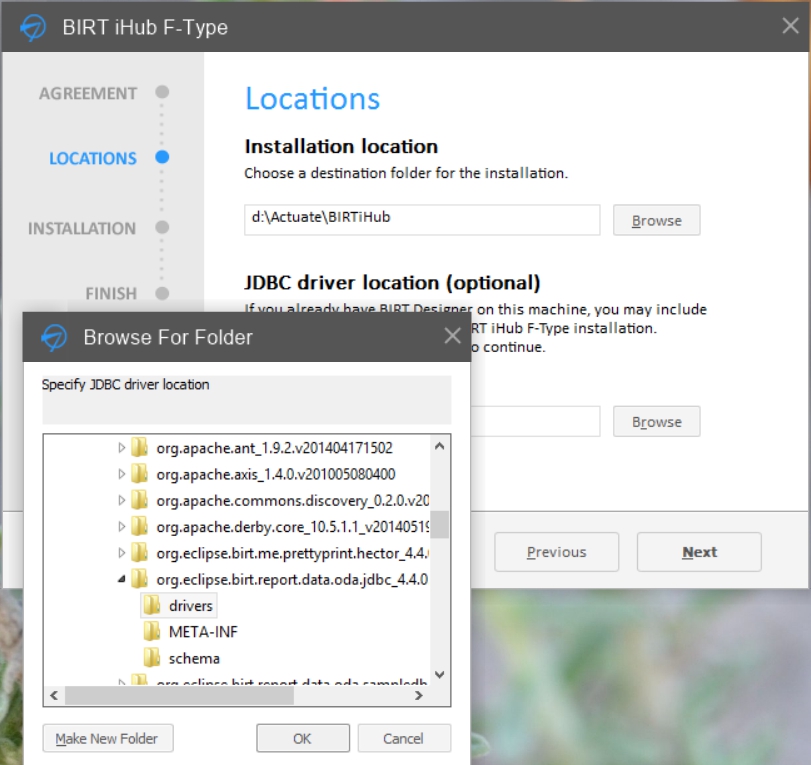This screenshot has height=765, width=811.
Task: Click the vertical scrollbar thumb in tree
Action: click(x=440, y=524)
